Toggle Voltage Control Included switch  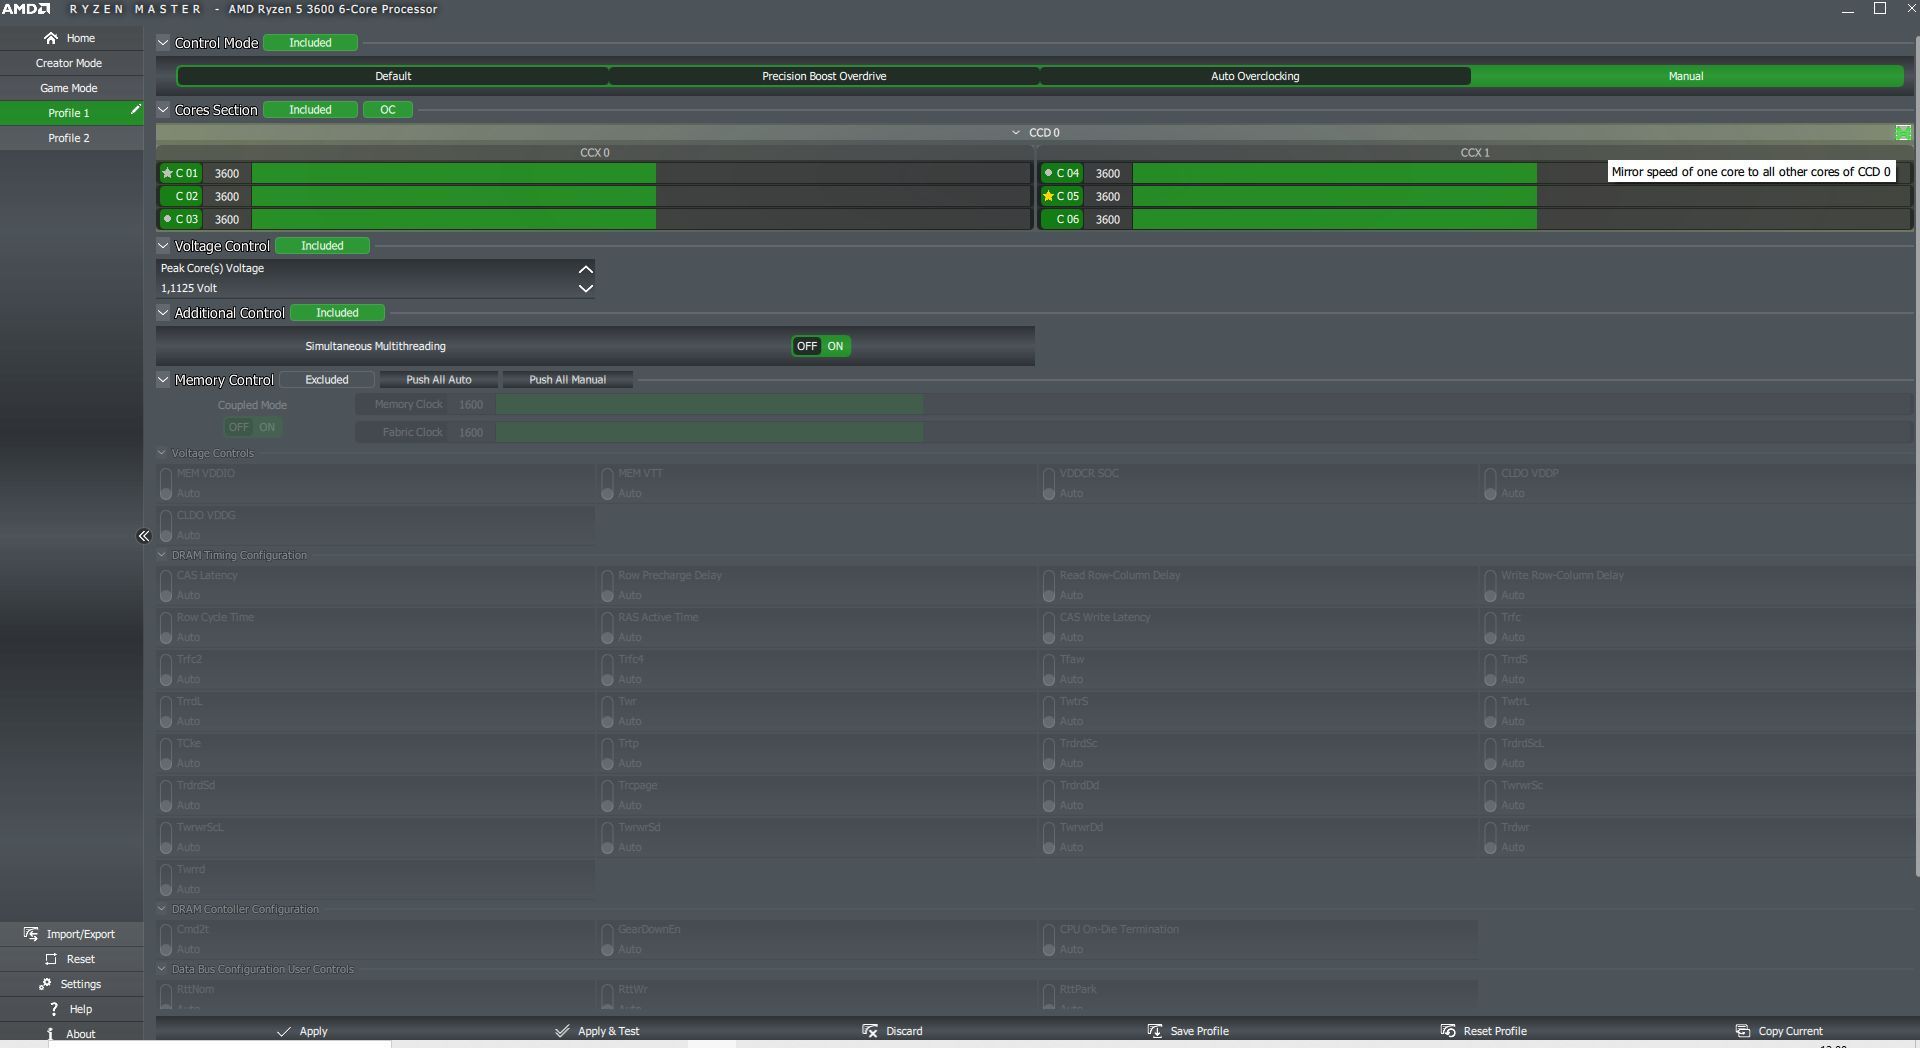point(322,246)
